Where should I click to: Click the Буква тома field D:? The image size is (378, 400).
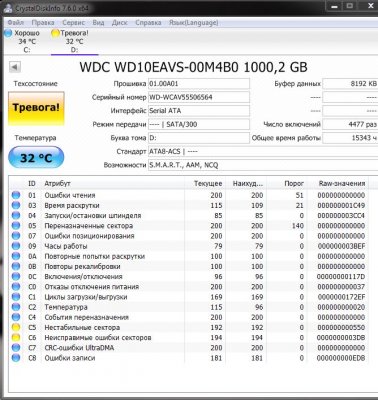point(199,138)
